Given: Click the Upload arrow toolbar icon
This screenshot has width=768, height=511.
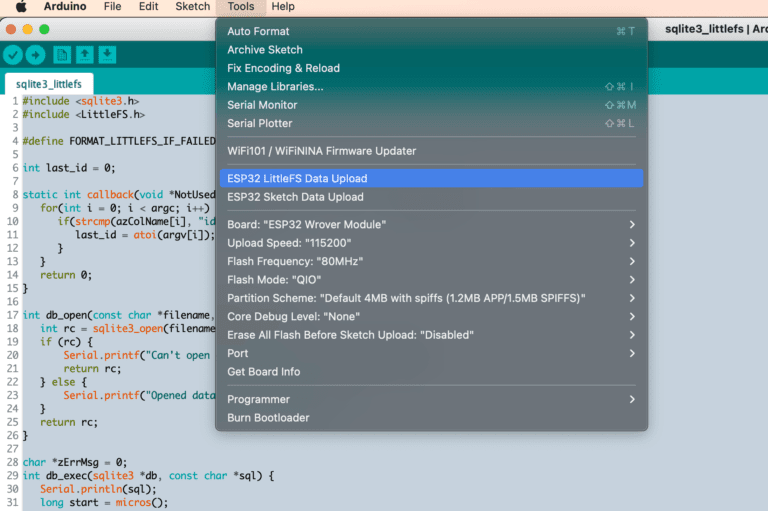Looking at the screenshot, I should tap(35, 56).
